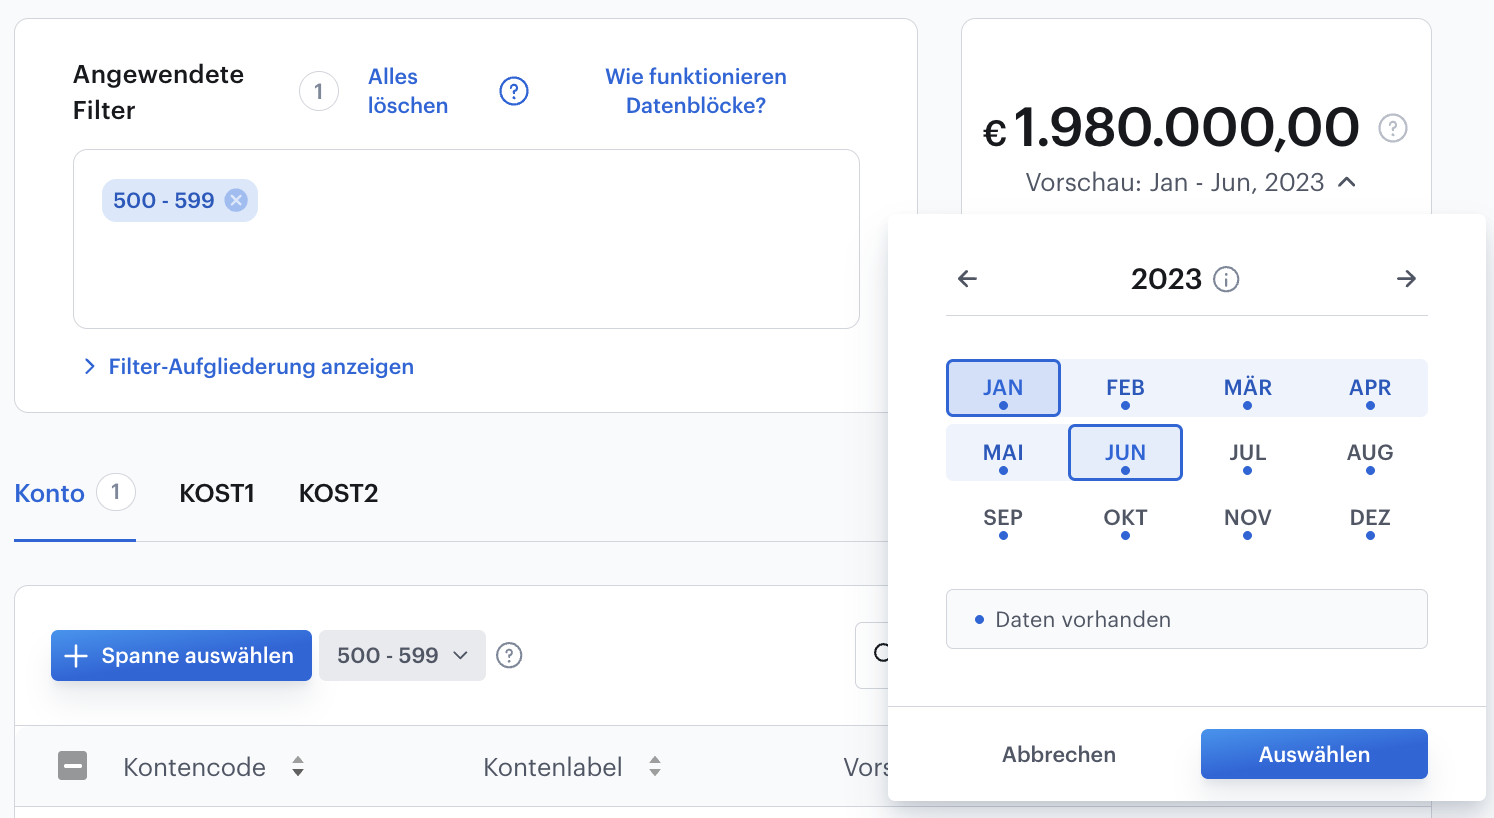The height and width of the screenshot is (818, 1494).
Task: Select DEZ in the month picker
Action: pos(1370,518)
